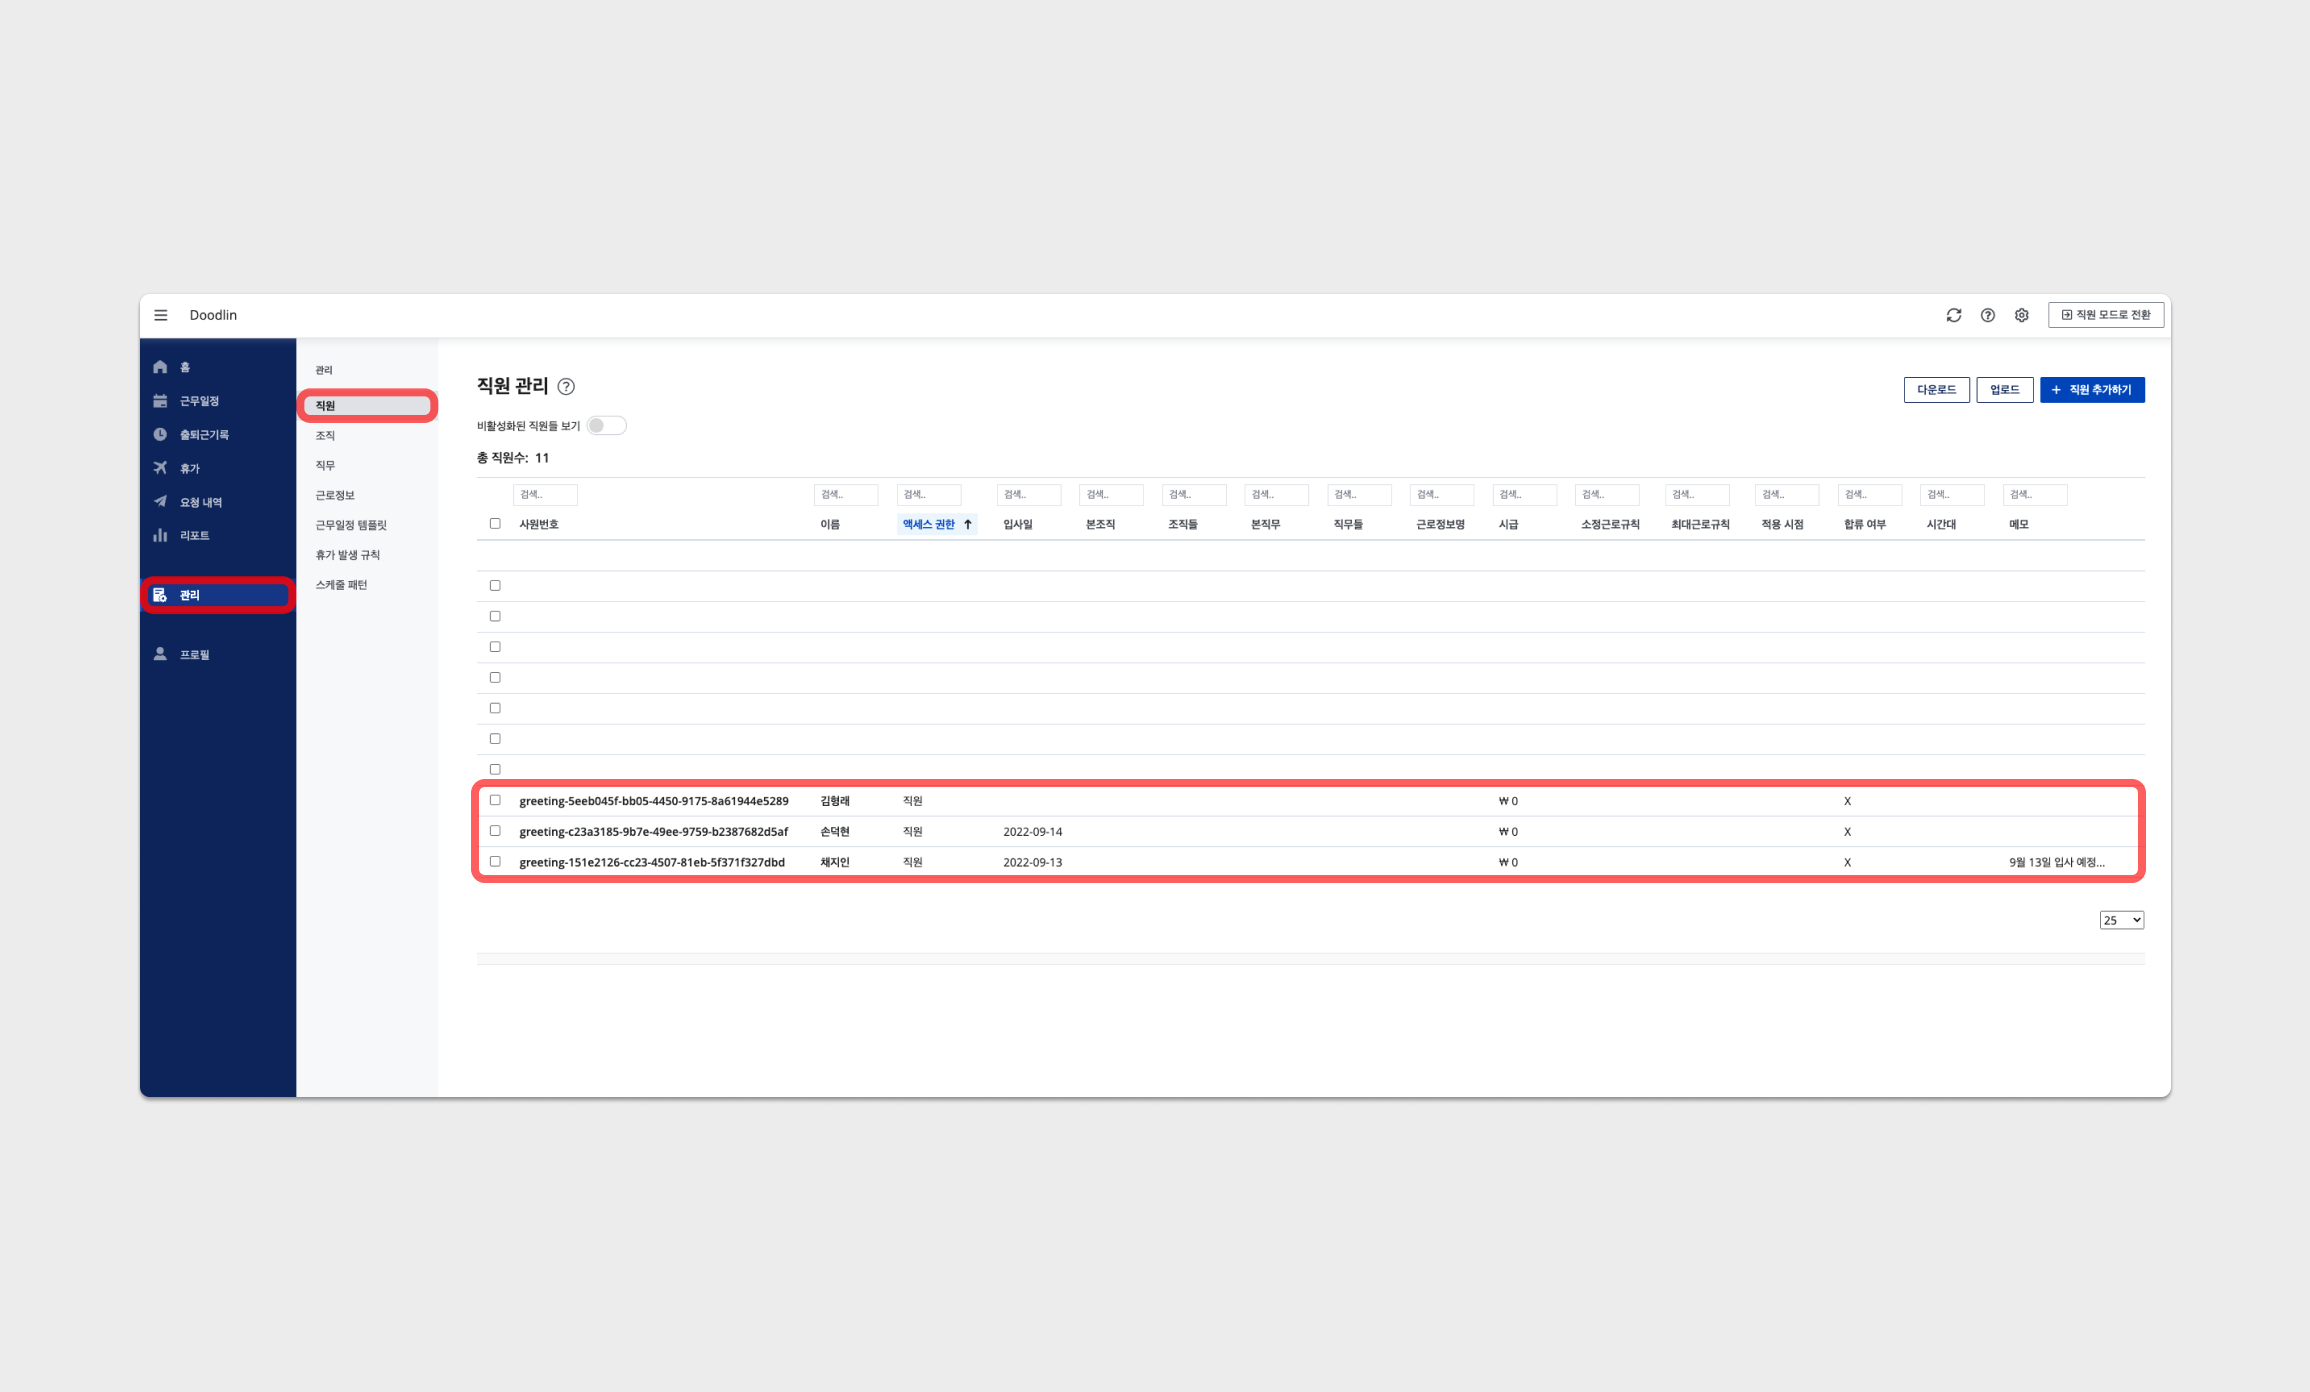Viewport: 2310px width, 1392px height.
Task: Open 근무일정 템플릿 submenu item
Action: (350, 525)
